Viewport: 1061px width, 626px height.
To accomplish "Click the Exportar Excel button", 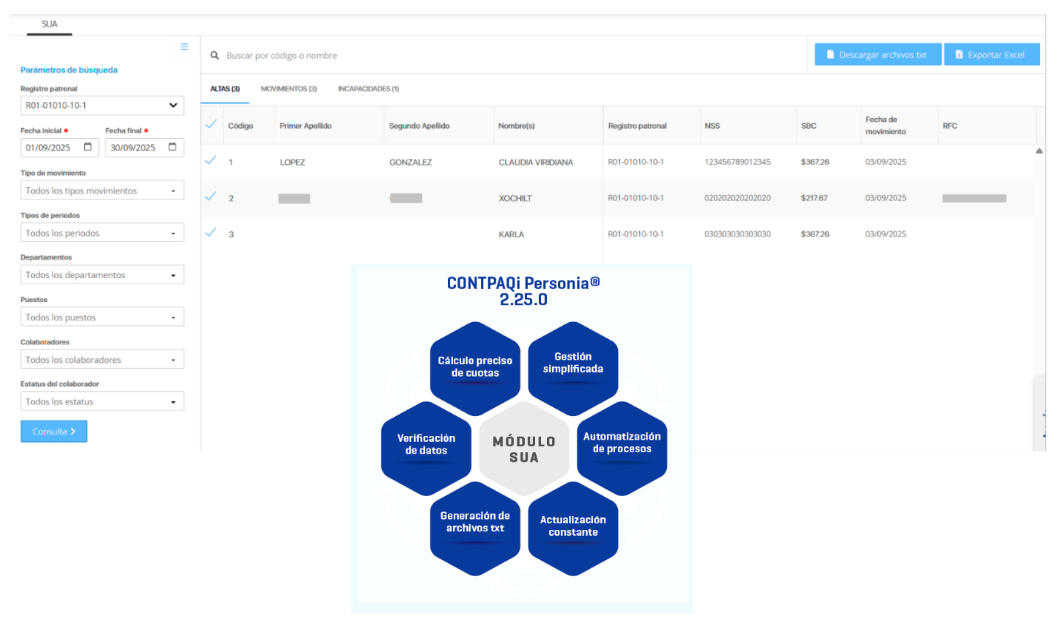I will point(991,55).
